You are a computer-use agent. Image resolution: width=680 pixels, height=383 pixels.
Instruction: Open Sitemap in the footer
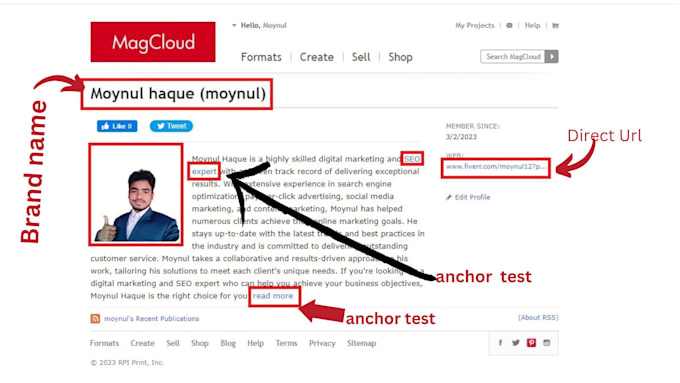[361, 343]
